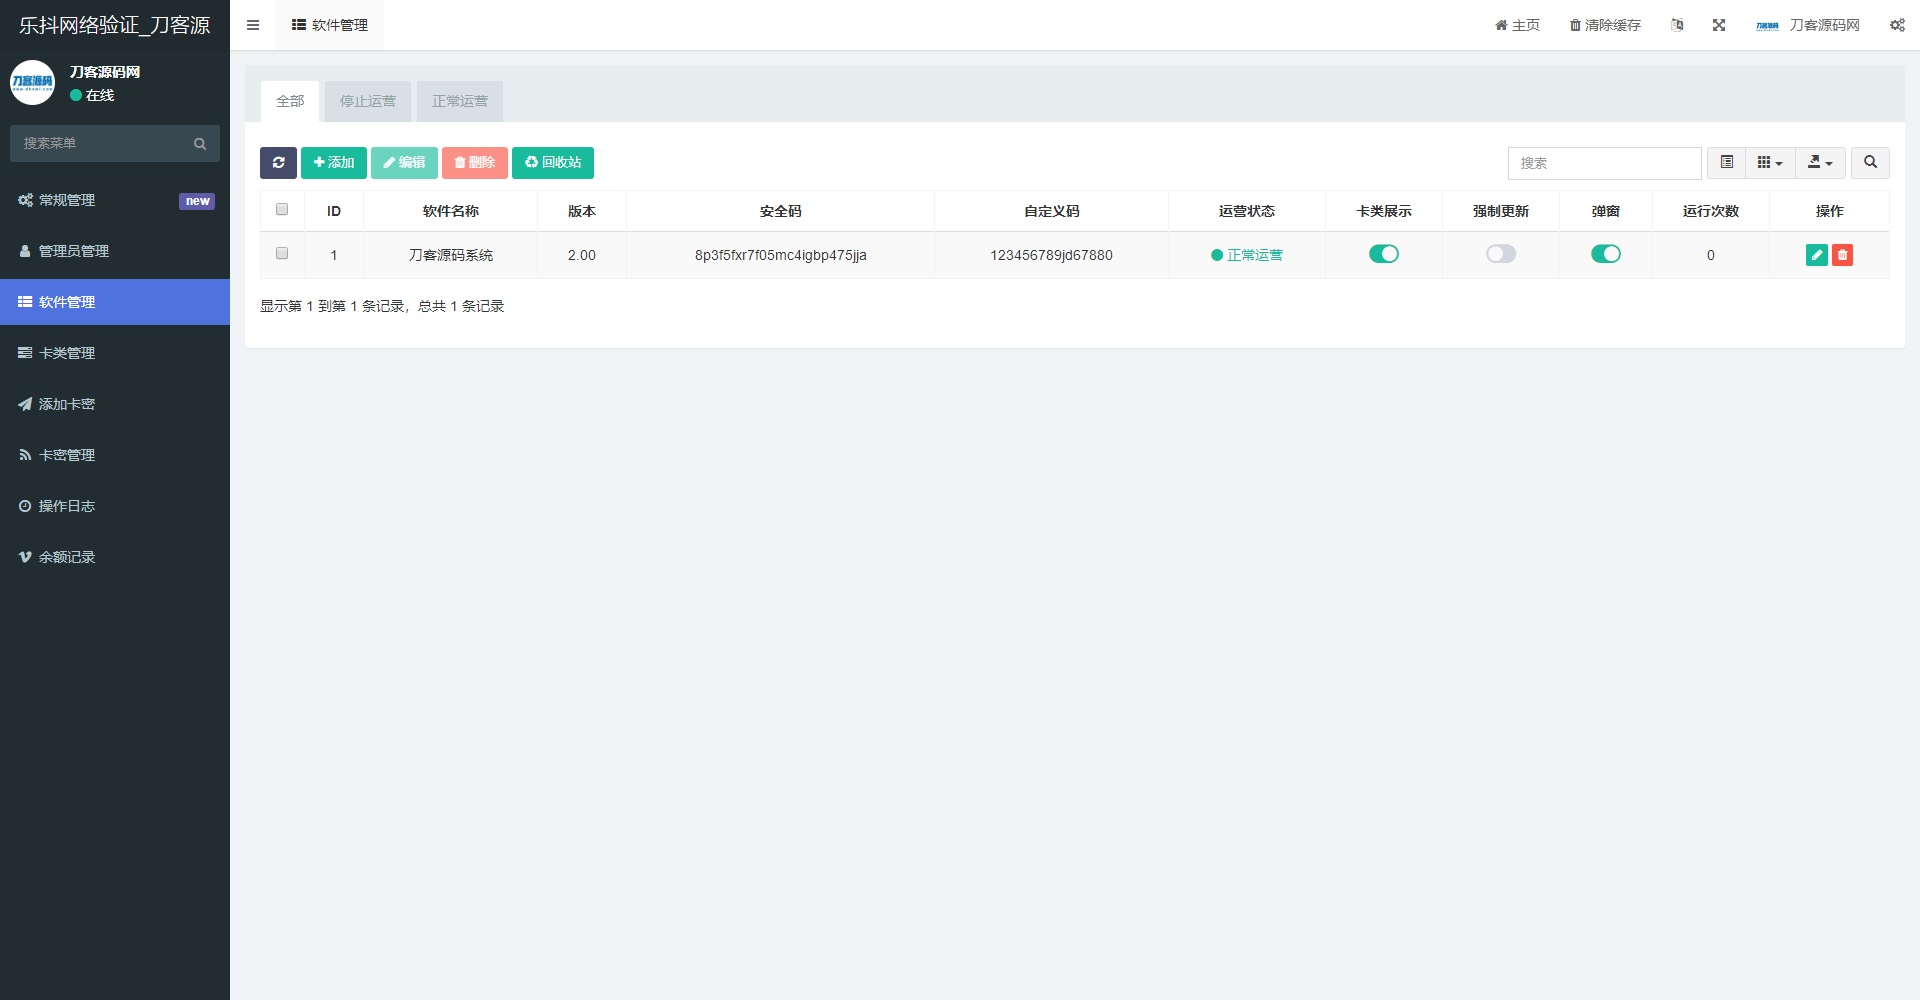Click the refresh table button
The image size is (1920, 1000).
click(x=278, y=163)
